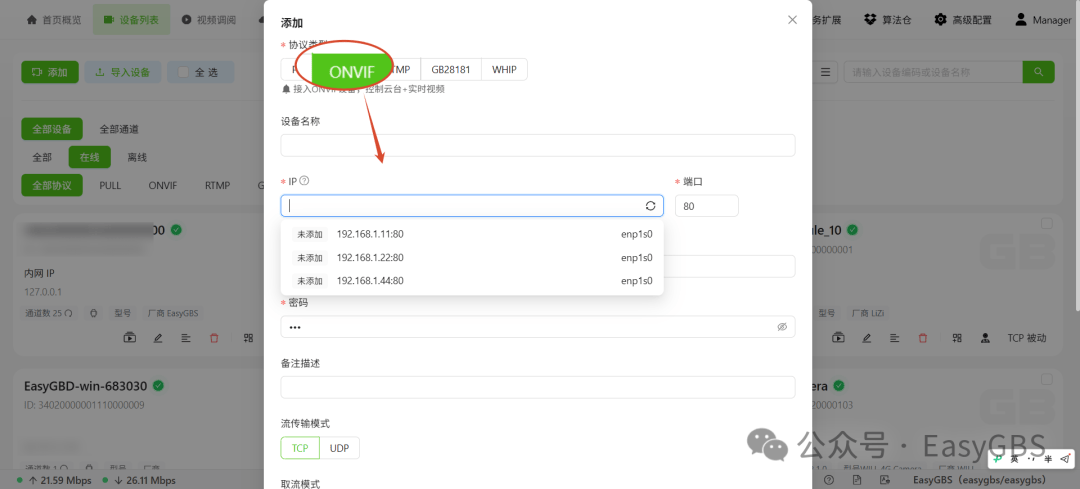Viewport: 1080px width, 489px height.
Task: Open details list of EasyGBS vendor device
Action: 186,338
